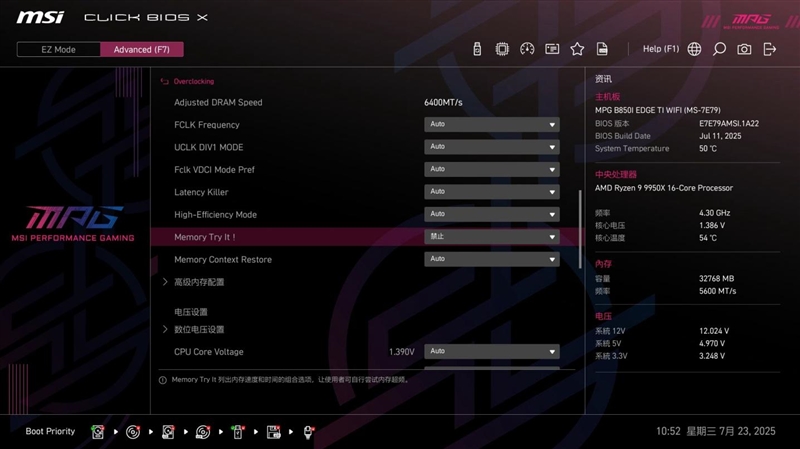800x449 pixels.
Task: Select the floppy disk boot device
Action: [x=273, y=432]
